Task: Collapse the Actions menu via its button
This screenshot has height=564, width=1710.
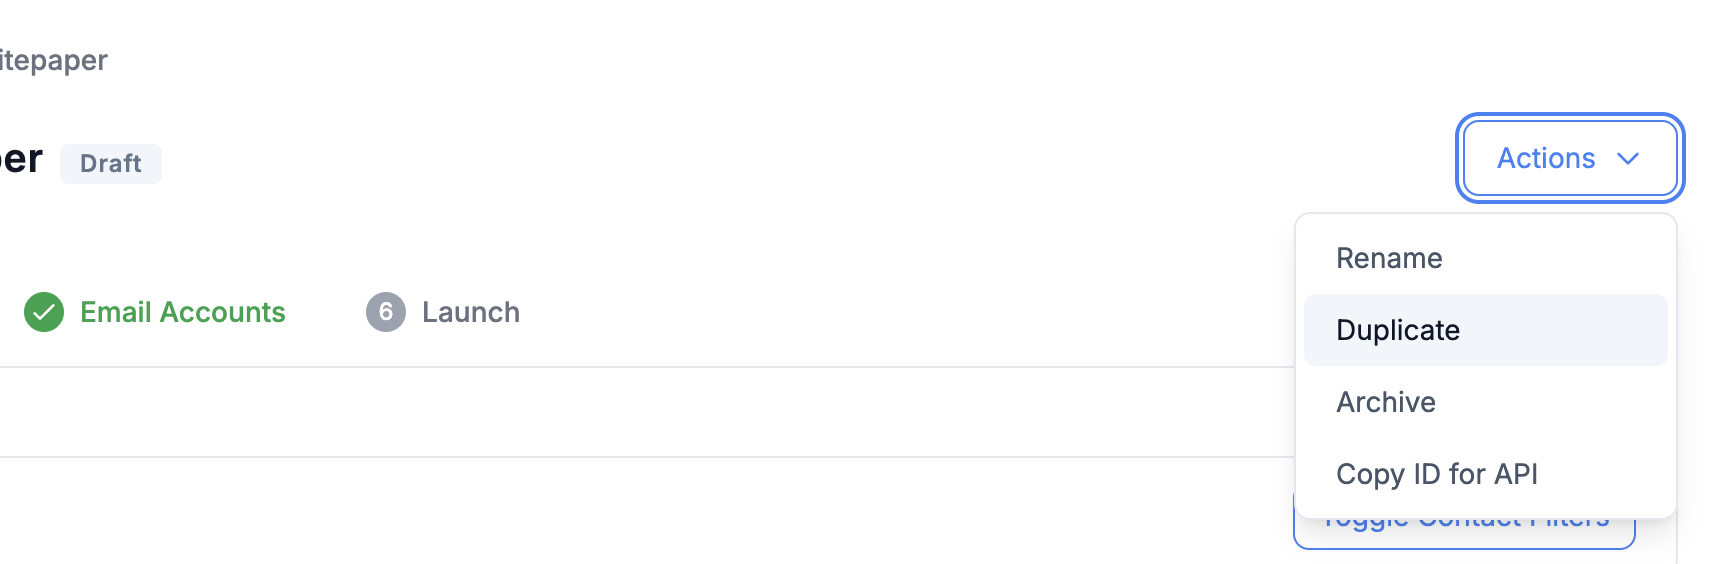Action: (x=1570, y=158)
